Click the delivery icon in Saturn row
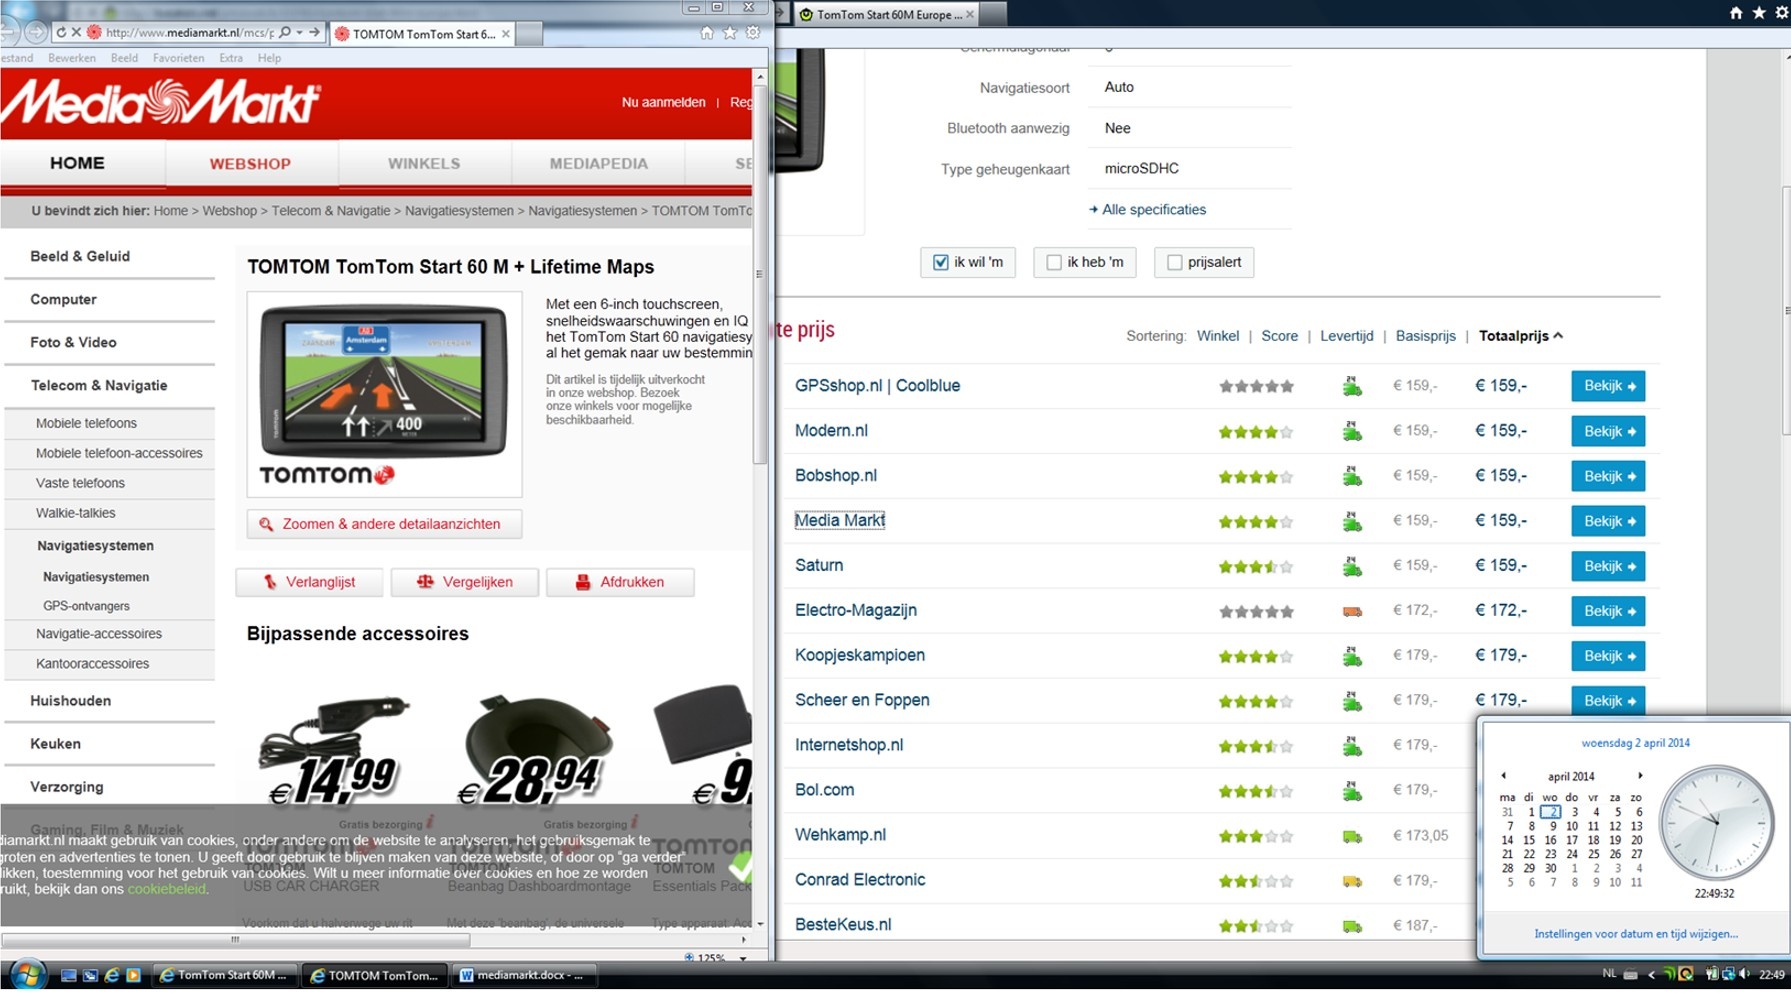The image size is (1791, 996). tap(1352, 566)
